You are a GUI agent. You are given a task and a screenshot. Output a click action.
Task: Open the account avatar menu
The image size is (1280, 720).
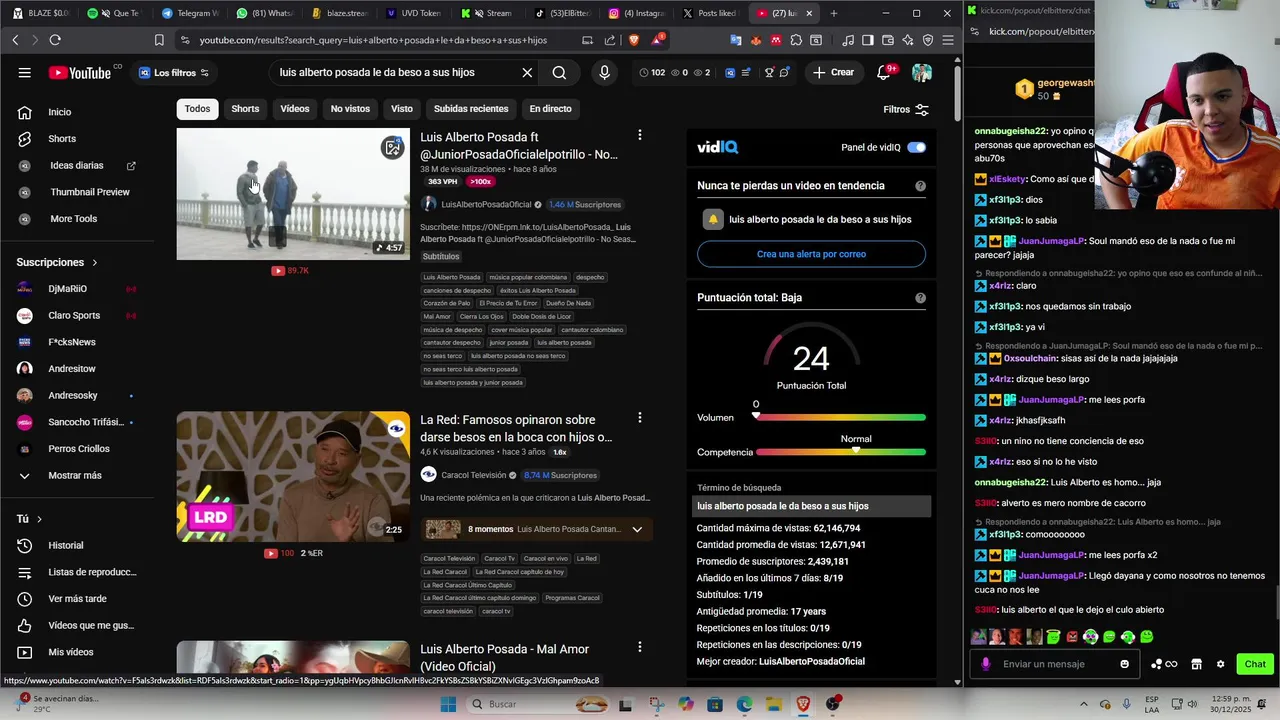tap(922, 72)
